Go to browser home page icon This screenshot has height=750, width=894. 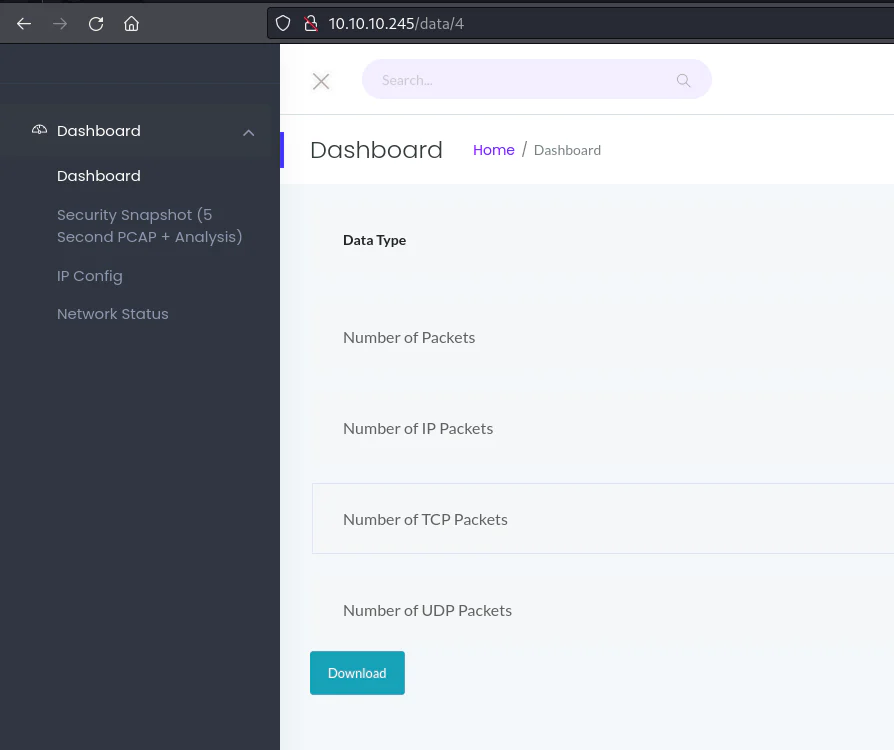(x=132, y=24)
